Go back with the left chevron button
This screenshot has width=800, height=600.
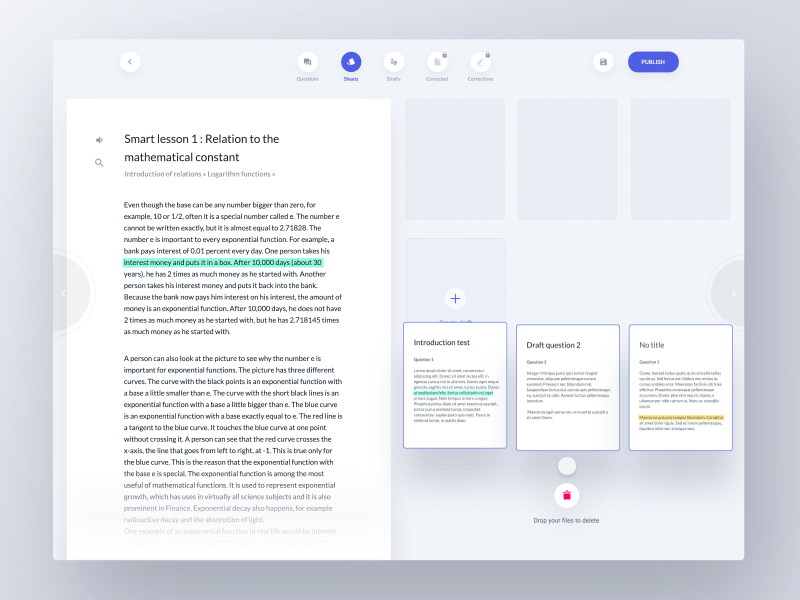[130, 62]
